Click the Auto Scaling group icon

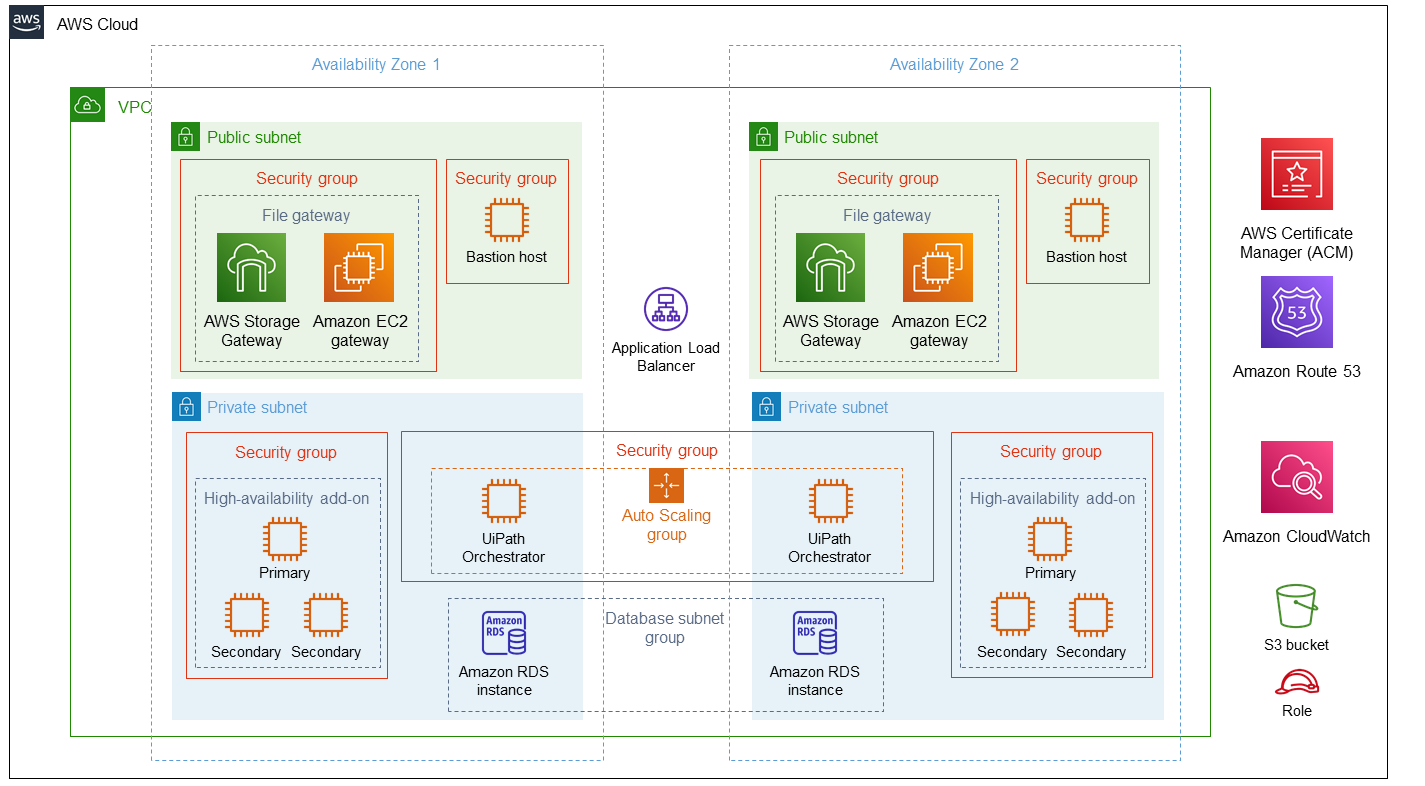pyautogui.click(x=666, y=485)
